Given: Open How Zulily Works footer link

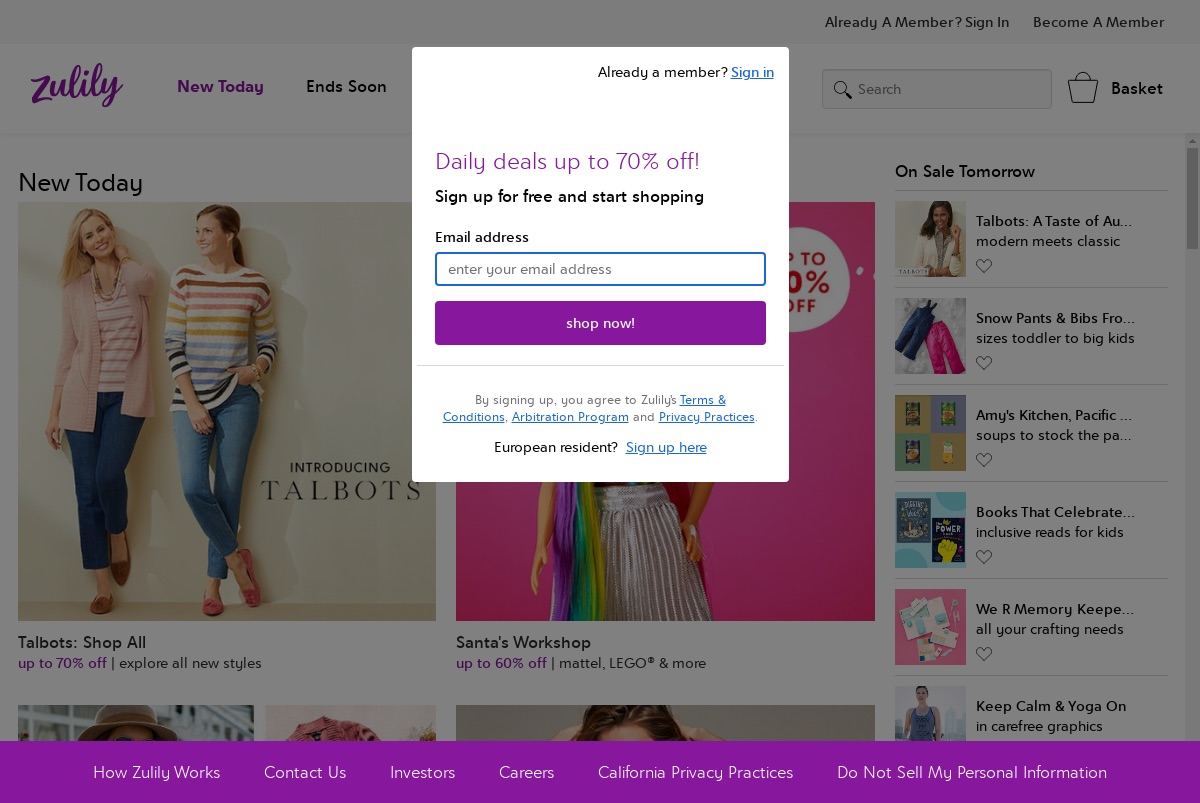Looking at the screenshot, I should (156, 772).
